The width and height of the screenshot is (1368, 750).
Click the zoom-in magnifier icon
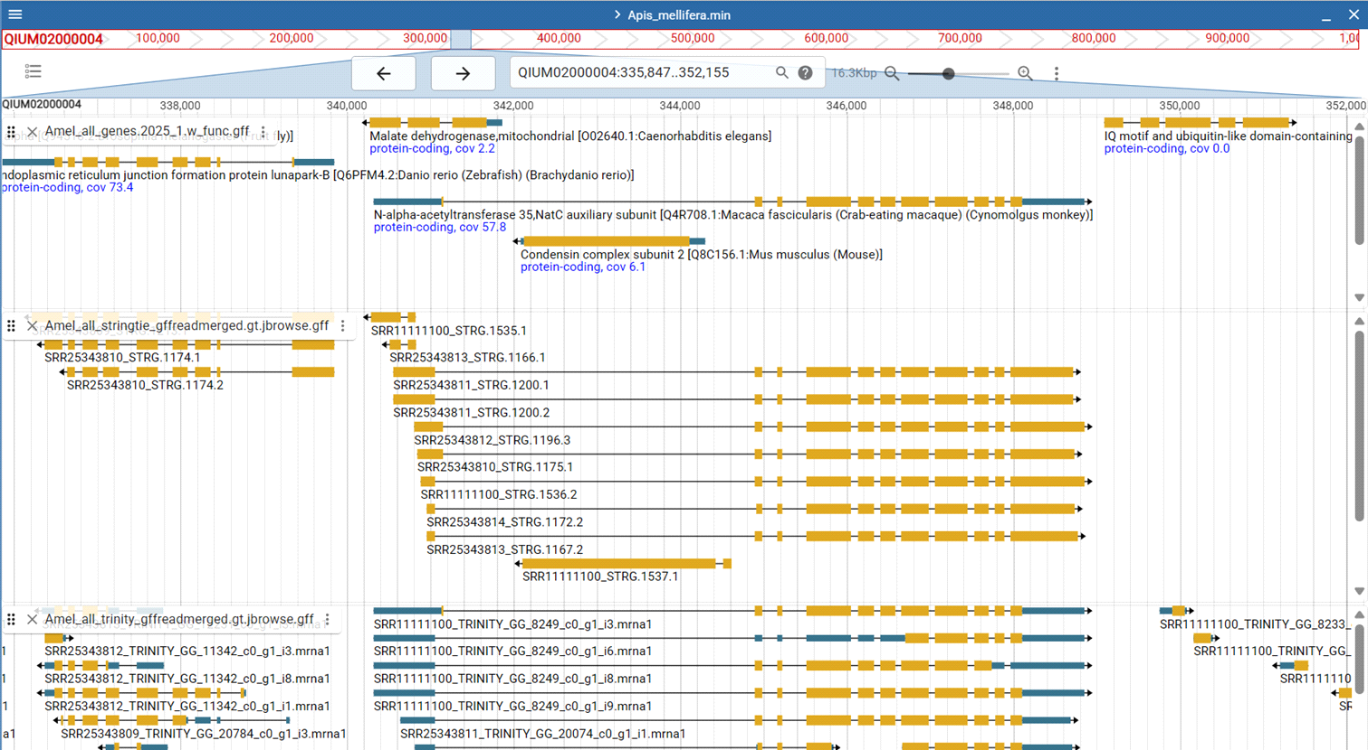1024,72
